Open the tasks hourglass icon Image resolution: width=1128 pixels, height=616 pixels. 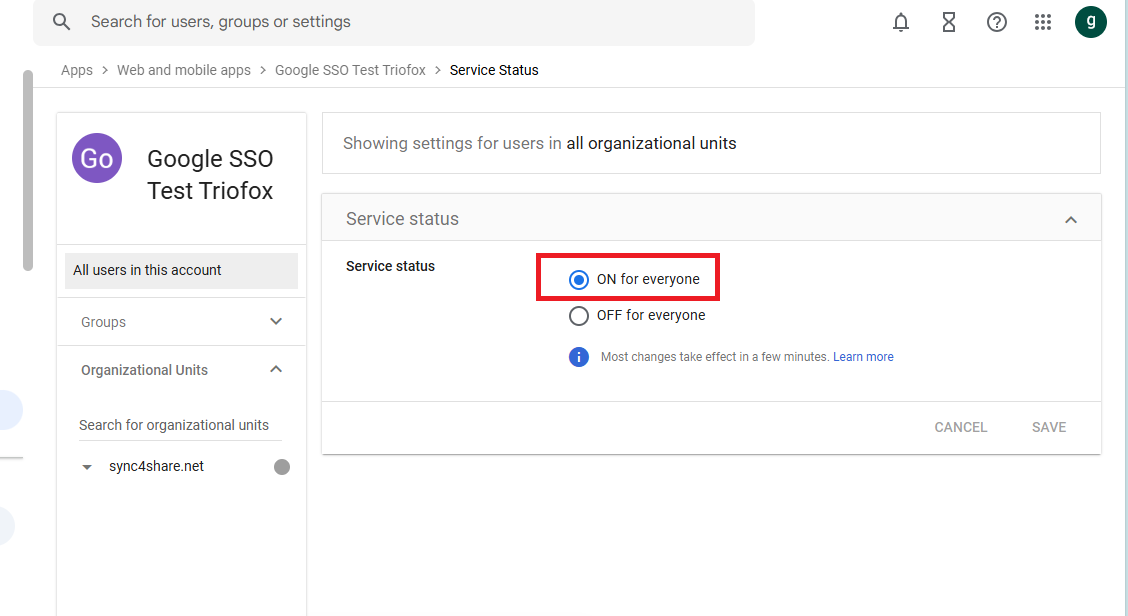click(949, 22)
